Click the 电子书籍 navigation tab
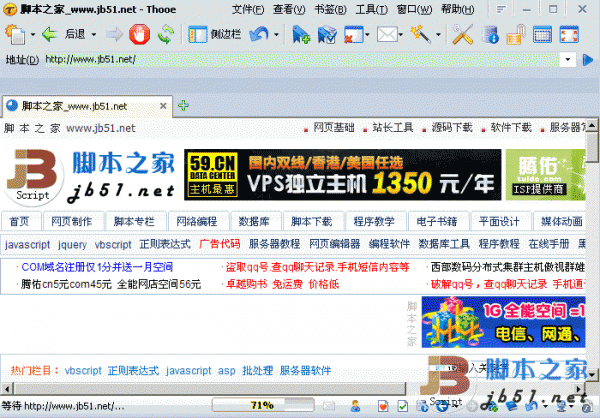 [437, 221]
